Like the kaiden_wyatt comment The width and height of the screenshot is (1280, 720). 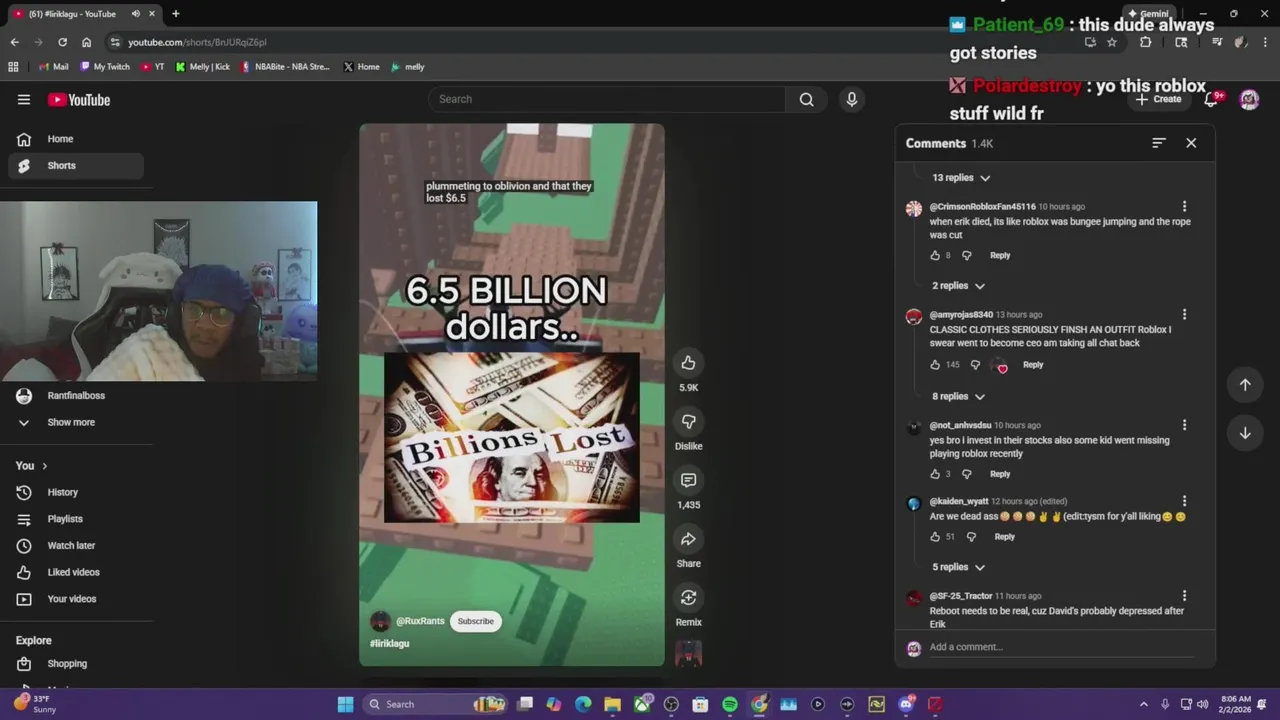click(x=935, y=537)
